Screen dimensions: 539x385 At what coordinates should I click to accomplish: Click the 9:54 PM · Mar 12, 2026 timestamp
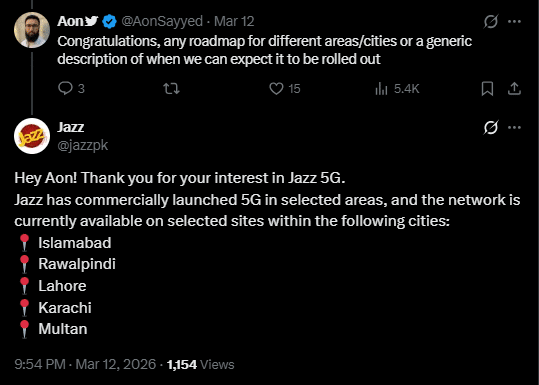(x=85, y=364)
